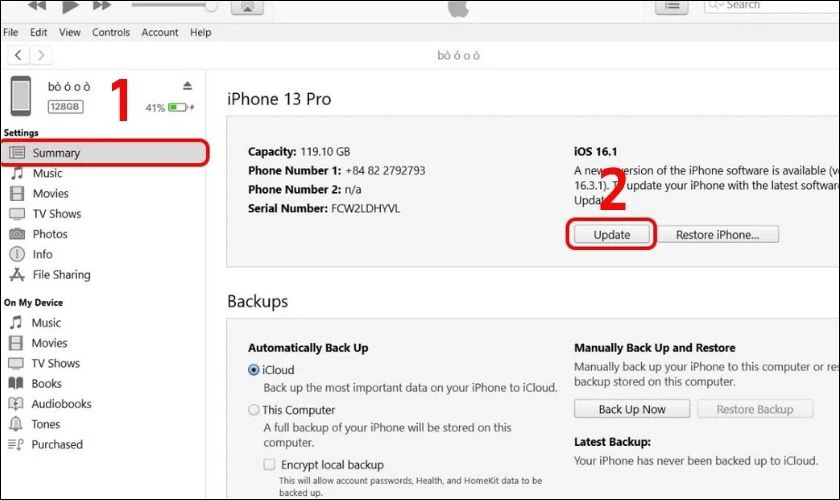The height and width of the screenshot is (500, 840).
Task: Click the serial number FCW2LDHYVL
Action: point(365,208)
